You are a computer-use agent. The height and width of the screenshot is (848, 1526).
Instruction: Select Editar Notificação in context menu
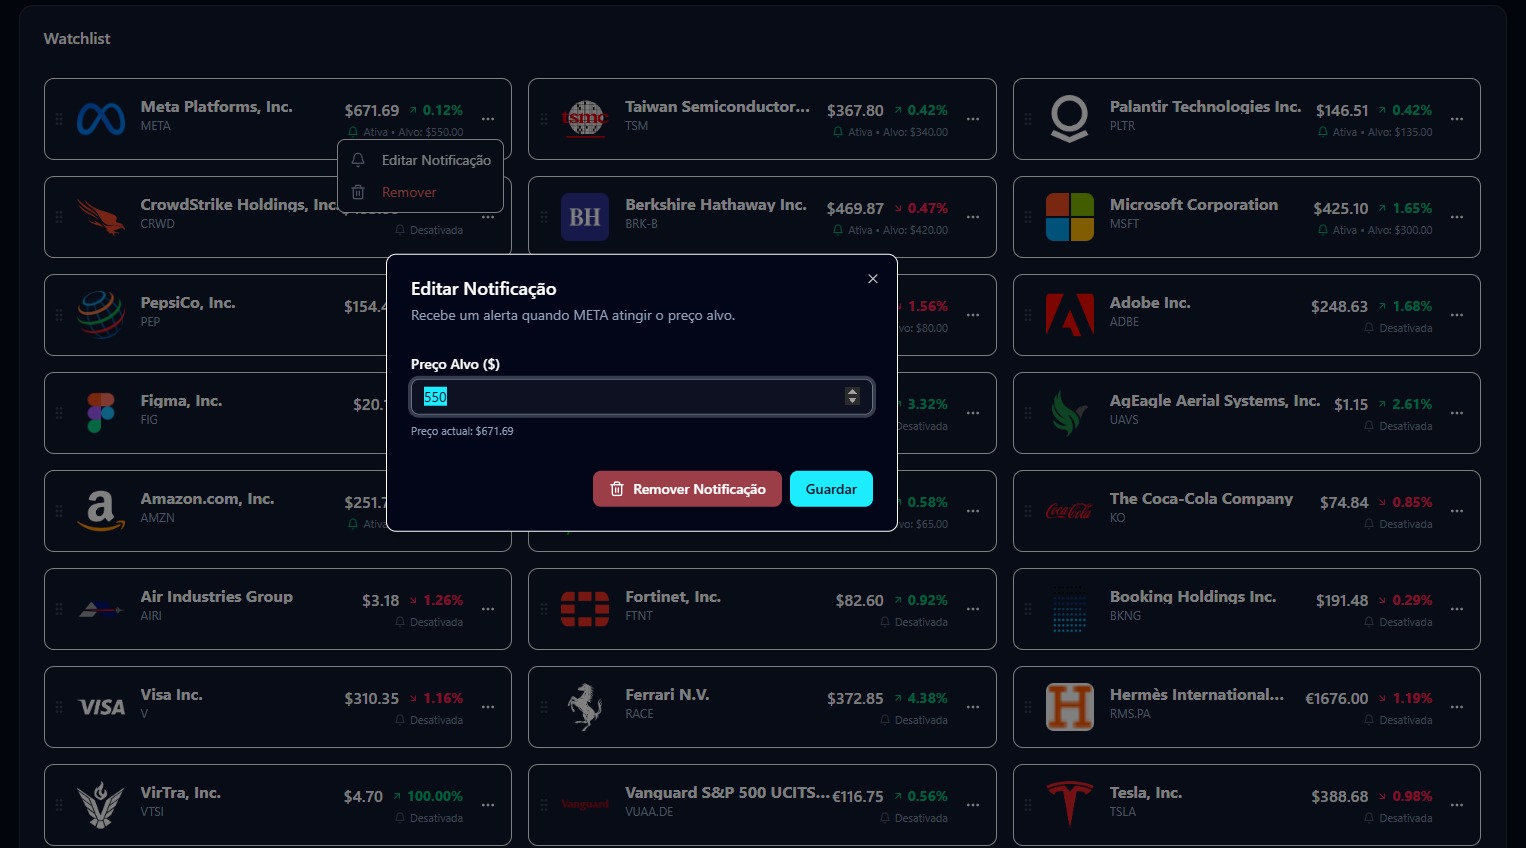point(420,160)
